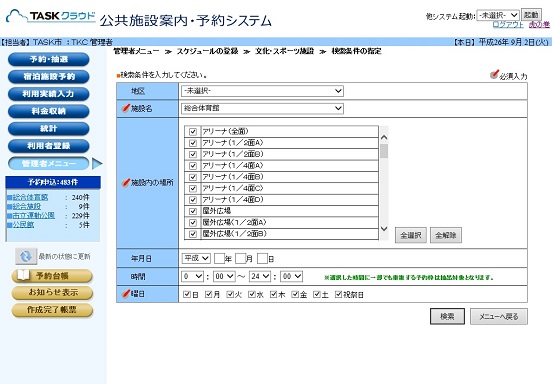
Task: Open the 施設名 dropdown showing 総合体育館
Action: click(262, 108)
